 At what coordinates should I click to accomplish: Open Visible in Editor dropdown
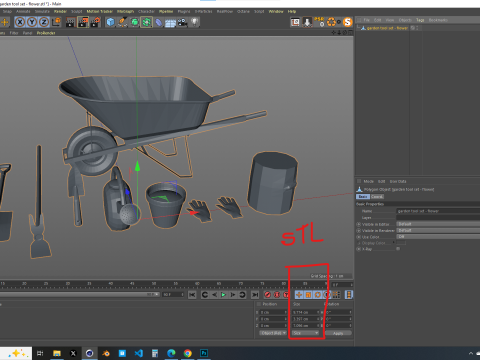(x=438, y=224)
